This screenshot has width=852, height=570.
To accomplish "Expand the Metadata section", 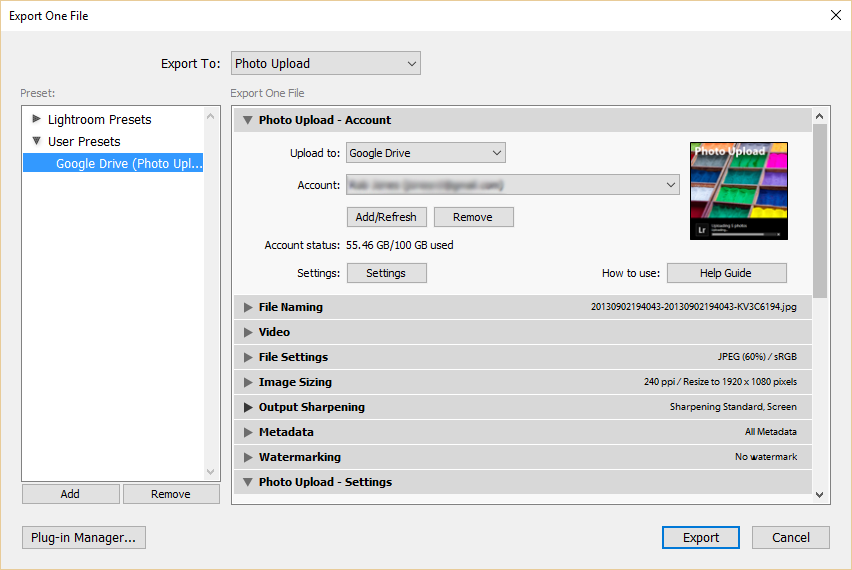I will point(248,432).
